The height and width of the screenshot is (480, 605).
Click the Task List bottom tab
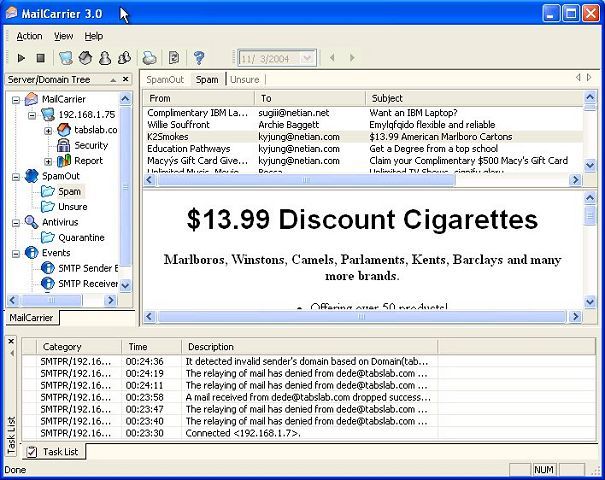(54, 451)
